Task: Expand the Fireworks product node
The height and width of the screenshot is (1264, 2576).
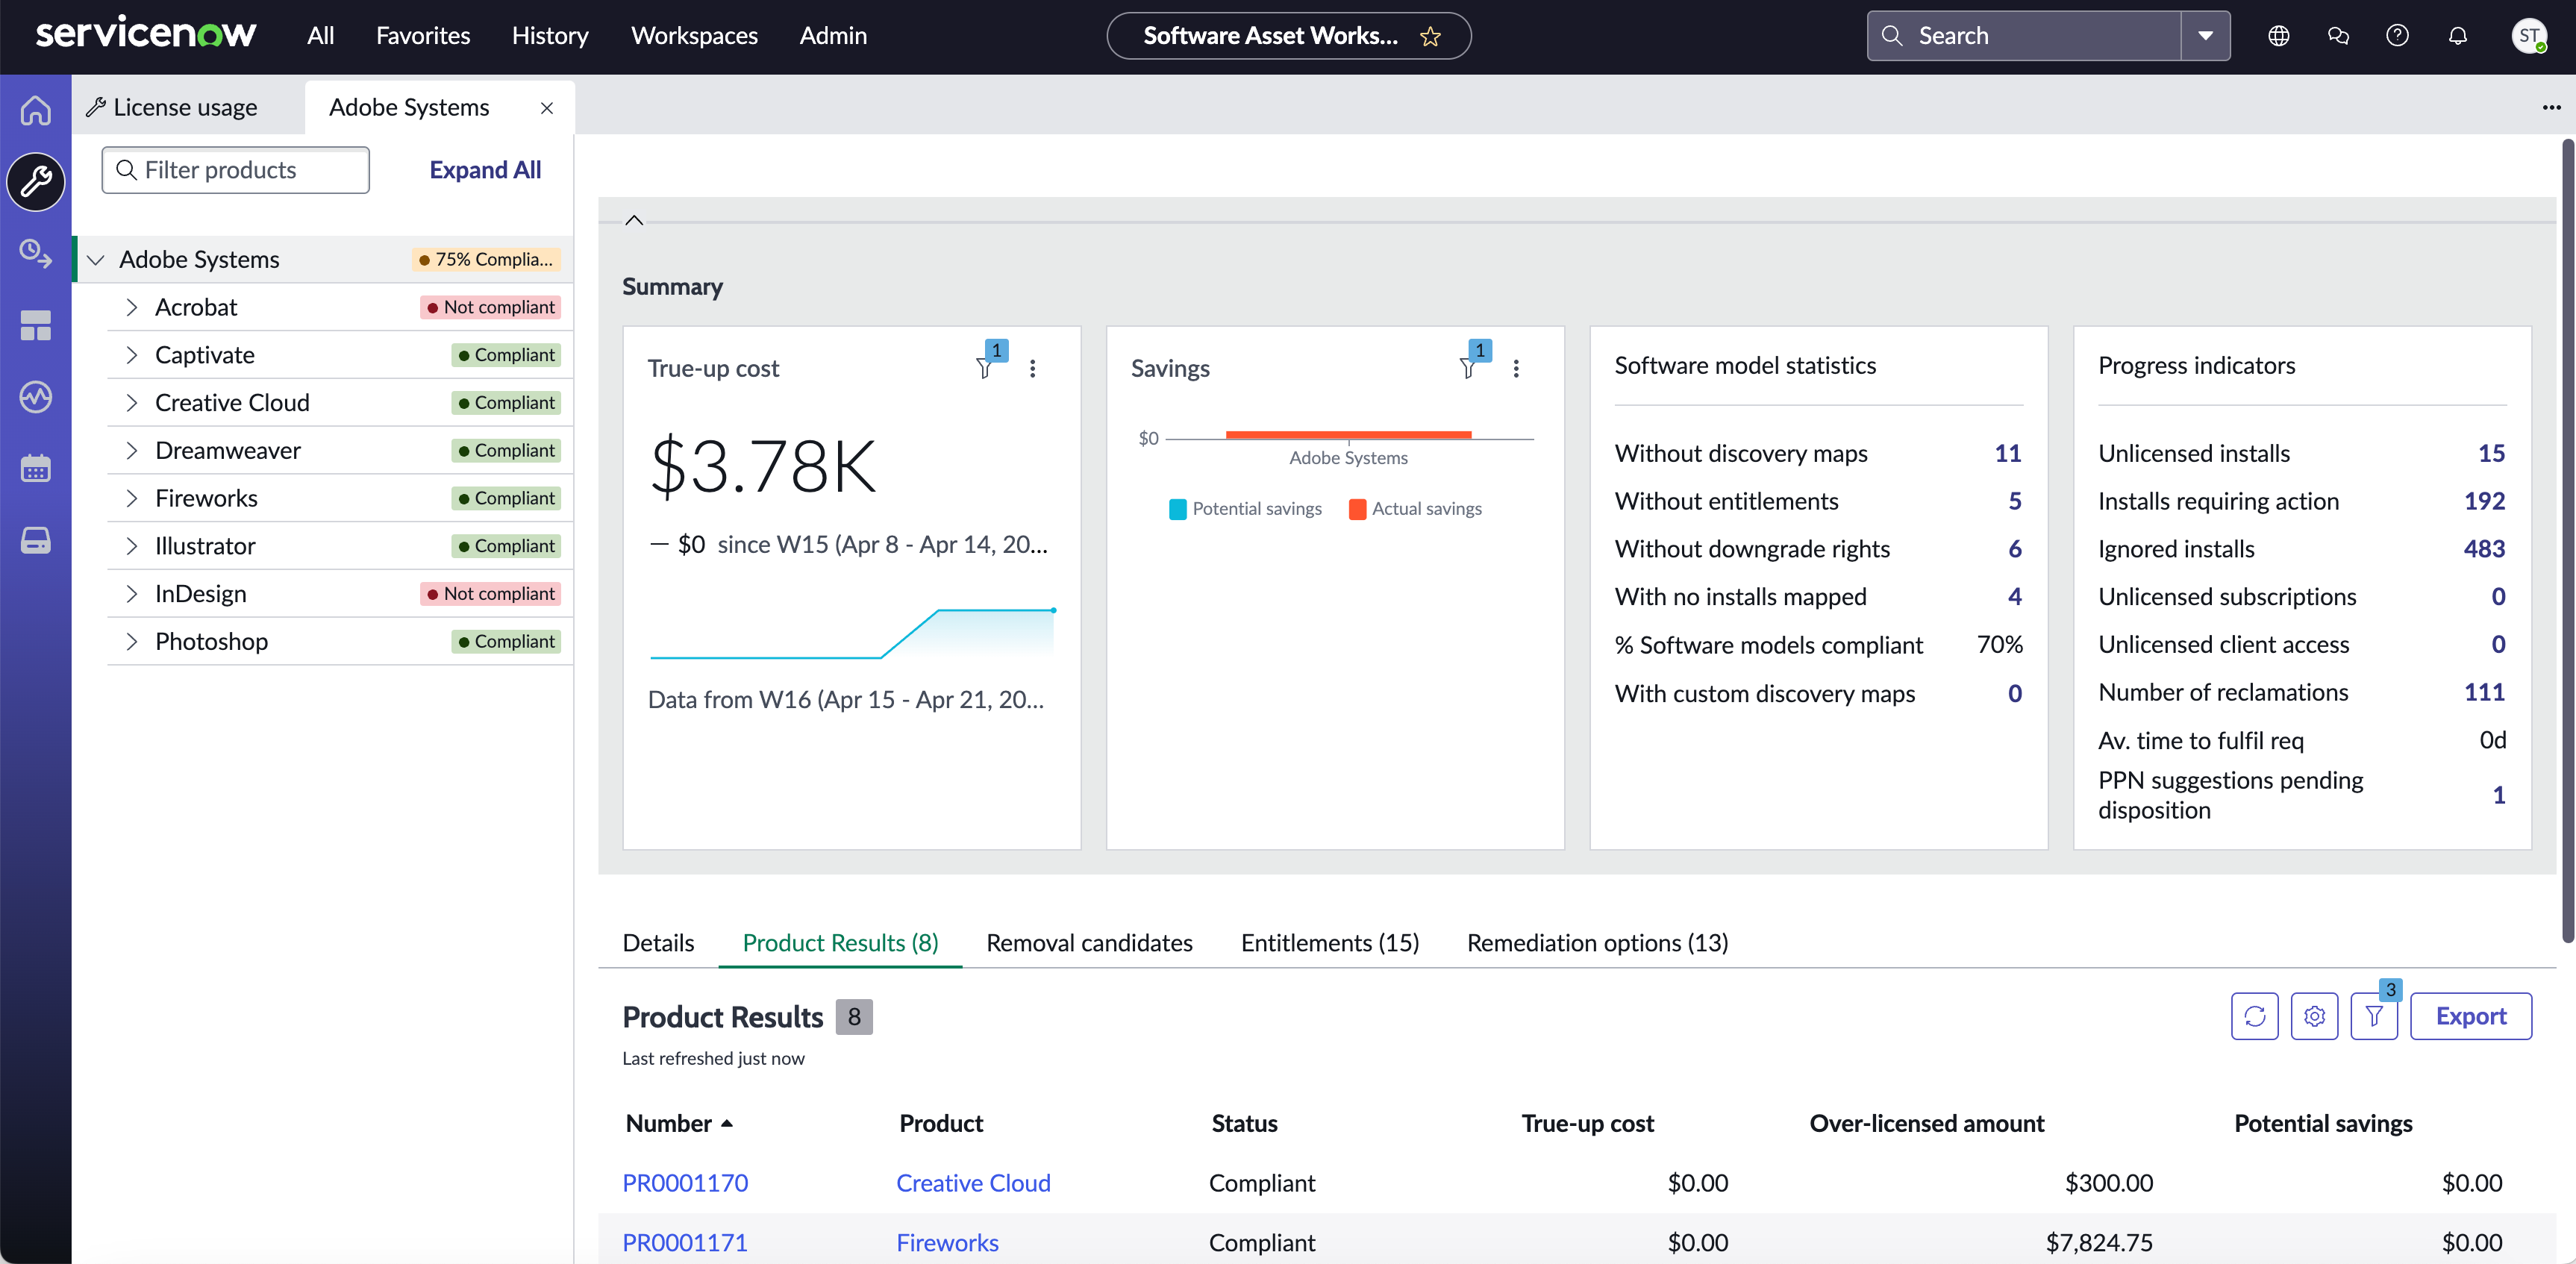Action: point(131,498)
